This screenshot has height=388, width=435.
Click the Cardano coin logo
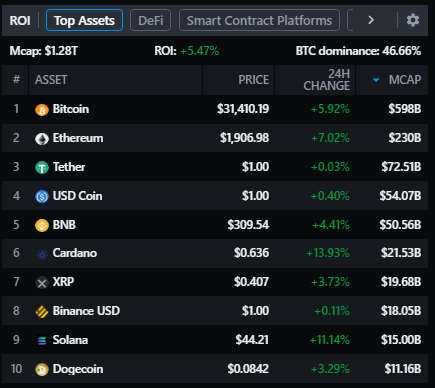pyautogui.click(x=42, y=254)
